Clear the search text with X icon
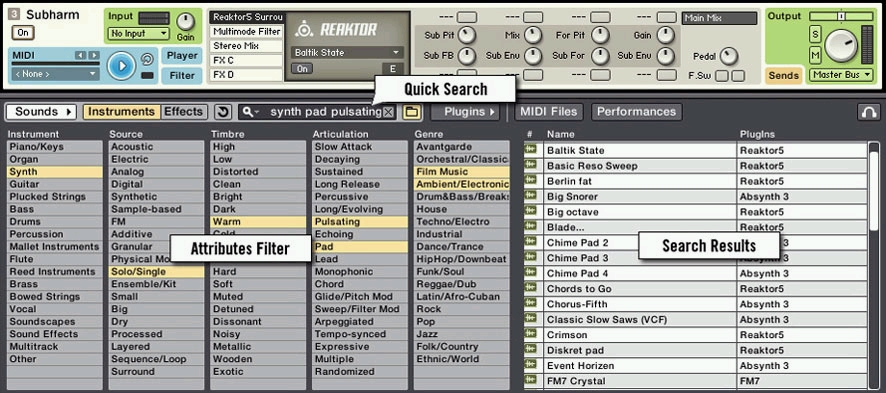This screenshot has width=886, height=393. (x=388, y=112)
